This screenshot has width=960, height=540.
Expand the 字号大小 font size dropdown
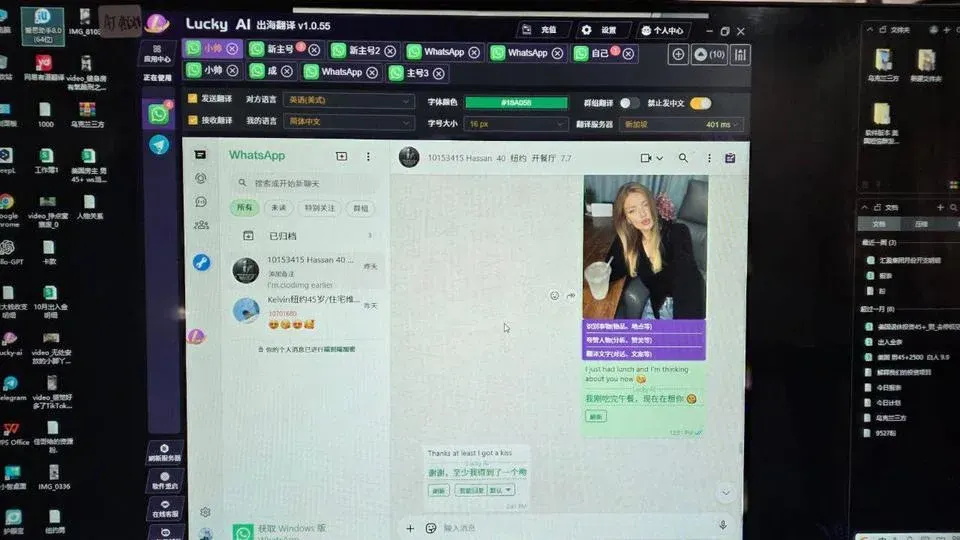(x=516, y=124)
